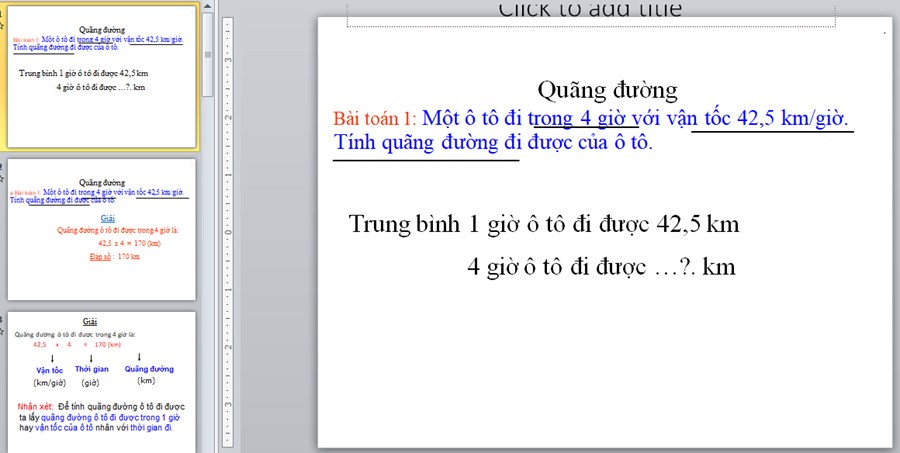Click the animation star icon beside slide 3
900x453 pixels.
click(x=3, y=326)
